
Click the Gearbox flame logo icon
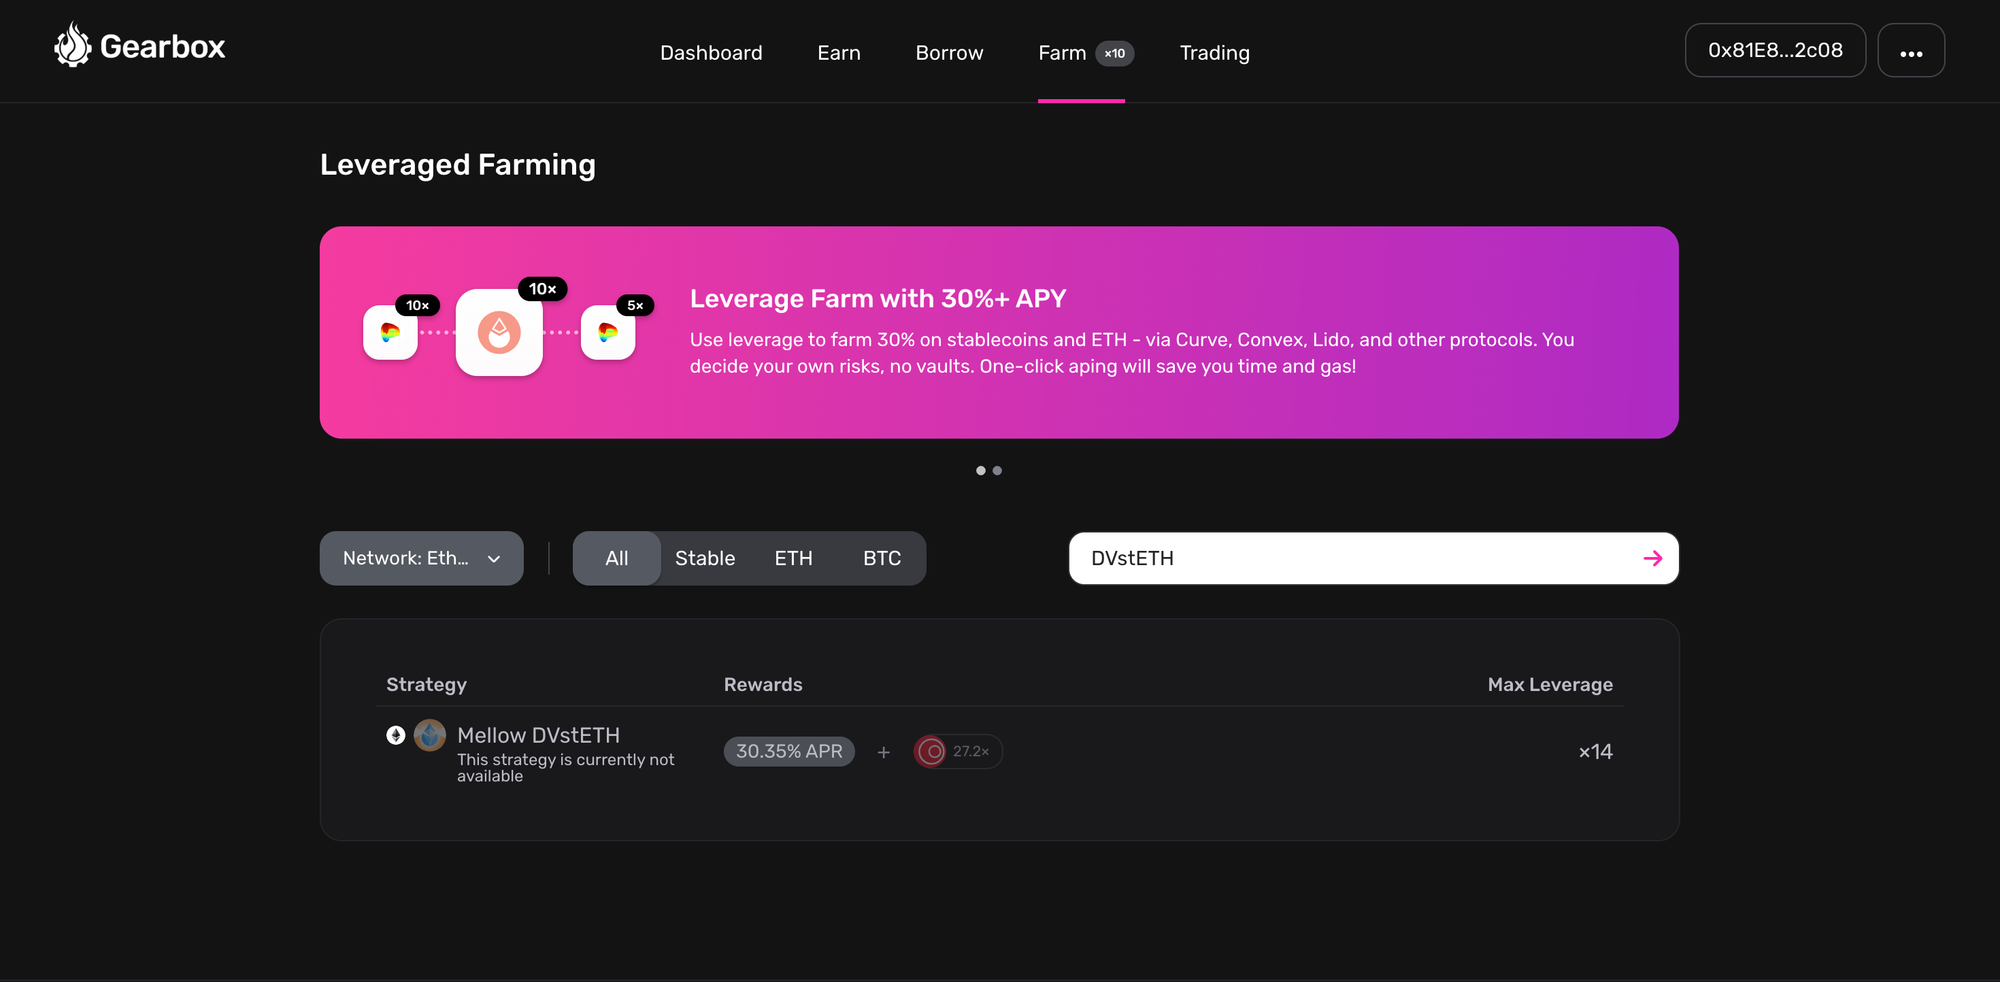click(72, 46)
